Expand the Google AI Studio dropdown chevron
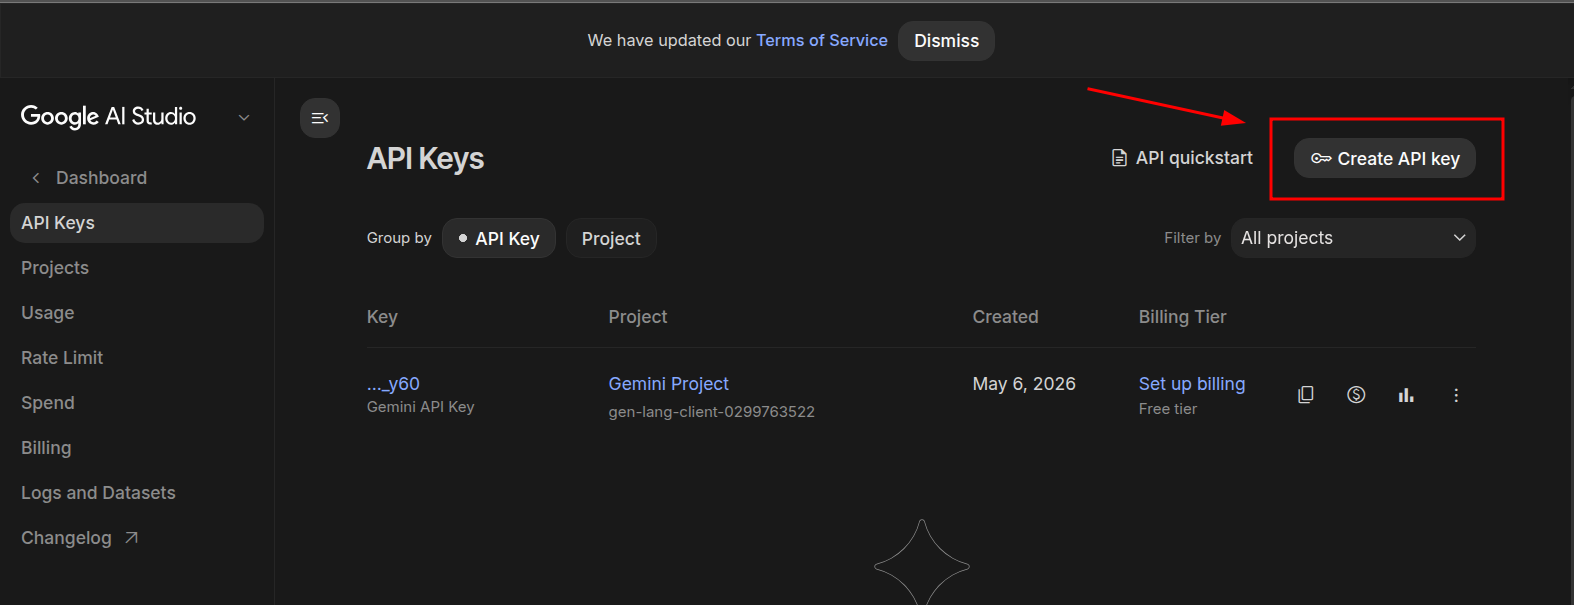Viewport: 1574px width, 605px height. [x=244, y=118]
